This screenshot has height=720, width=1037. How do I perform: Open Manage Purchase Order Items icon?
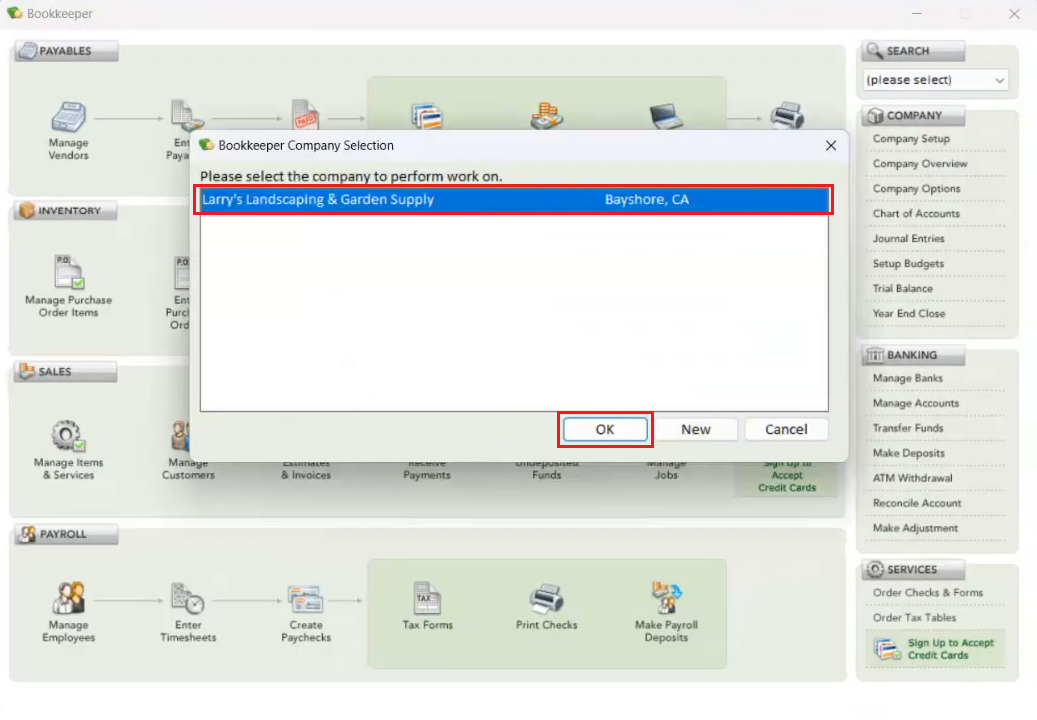(68, 272)
